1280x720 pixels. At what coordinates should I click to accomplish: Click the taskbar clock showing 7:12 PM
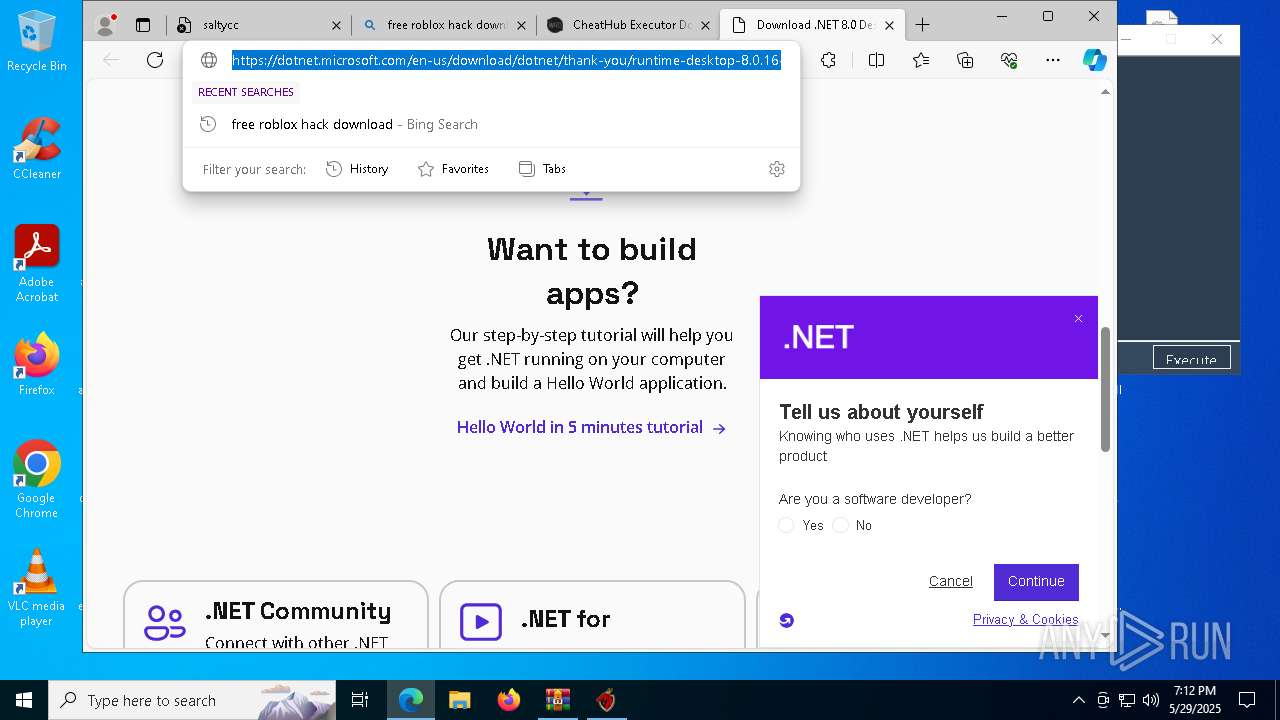[x=1195, y=700]
